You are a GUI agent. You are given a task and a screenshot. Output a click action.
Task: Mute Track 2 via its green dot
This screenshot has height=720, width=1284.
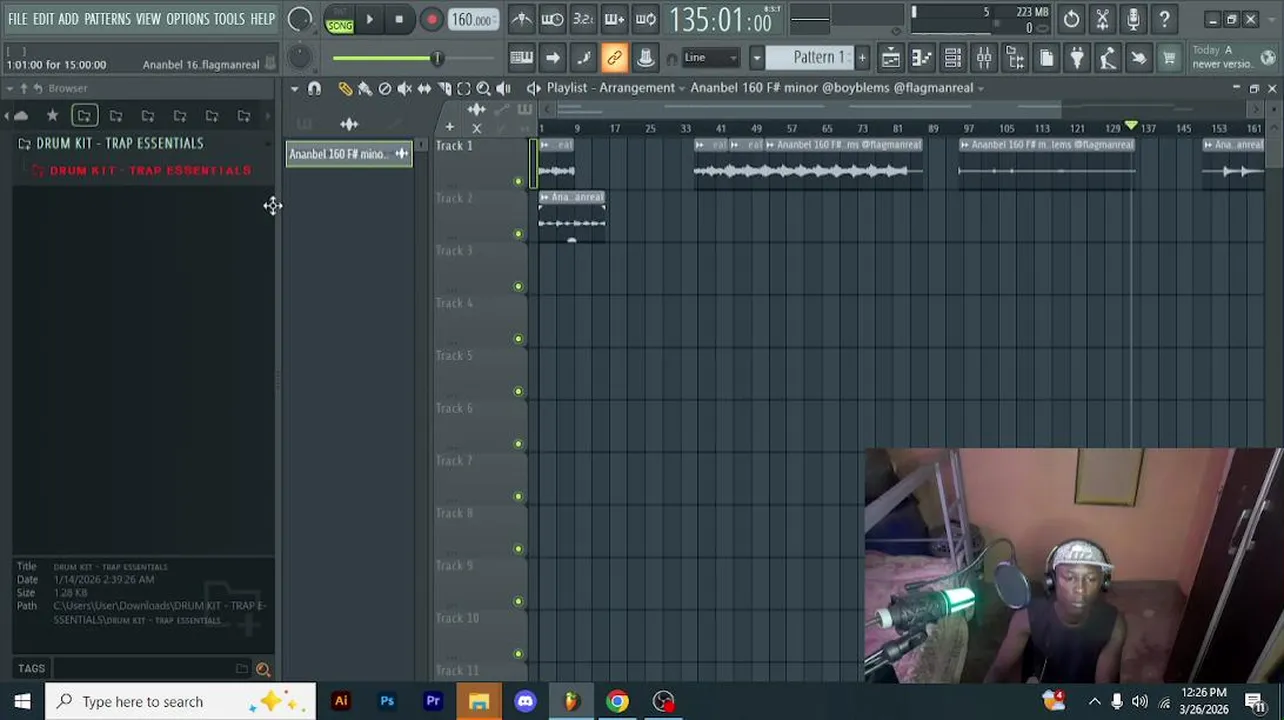click(x=518, y=234)
